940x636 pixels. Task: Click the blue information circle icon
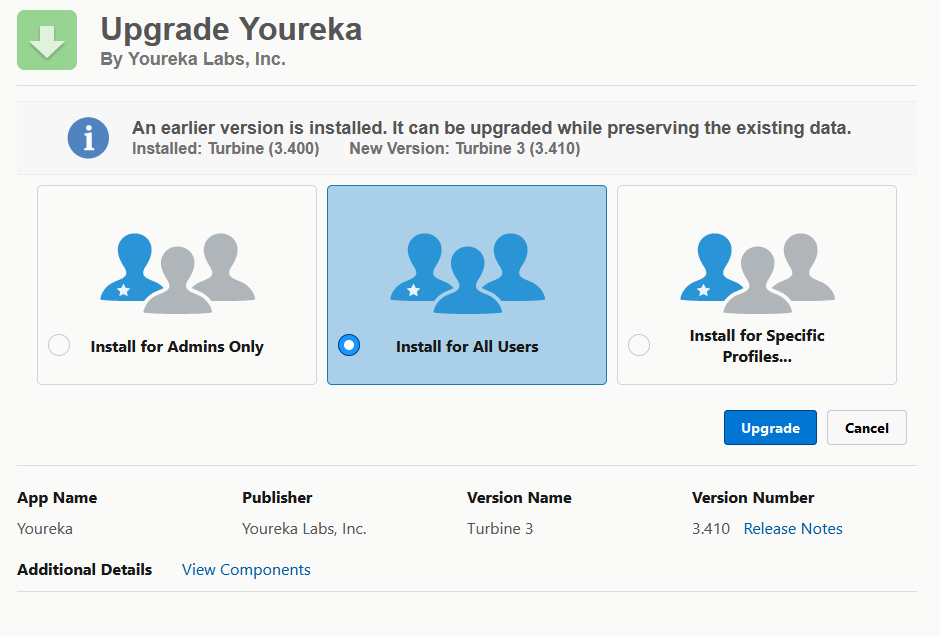[88, 138]
